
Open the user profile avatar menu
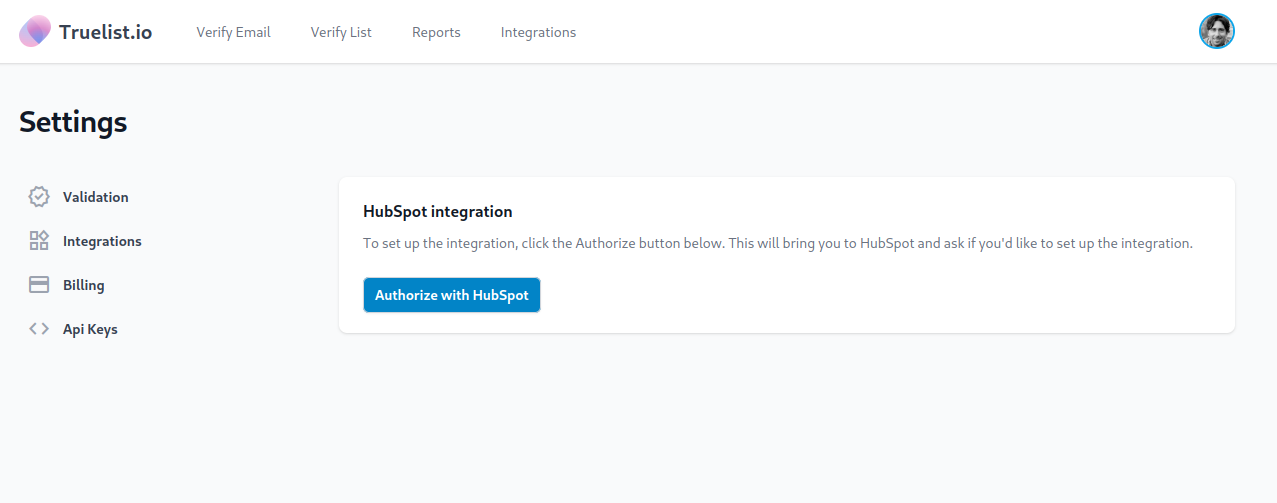(x=1216, y=31)
